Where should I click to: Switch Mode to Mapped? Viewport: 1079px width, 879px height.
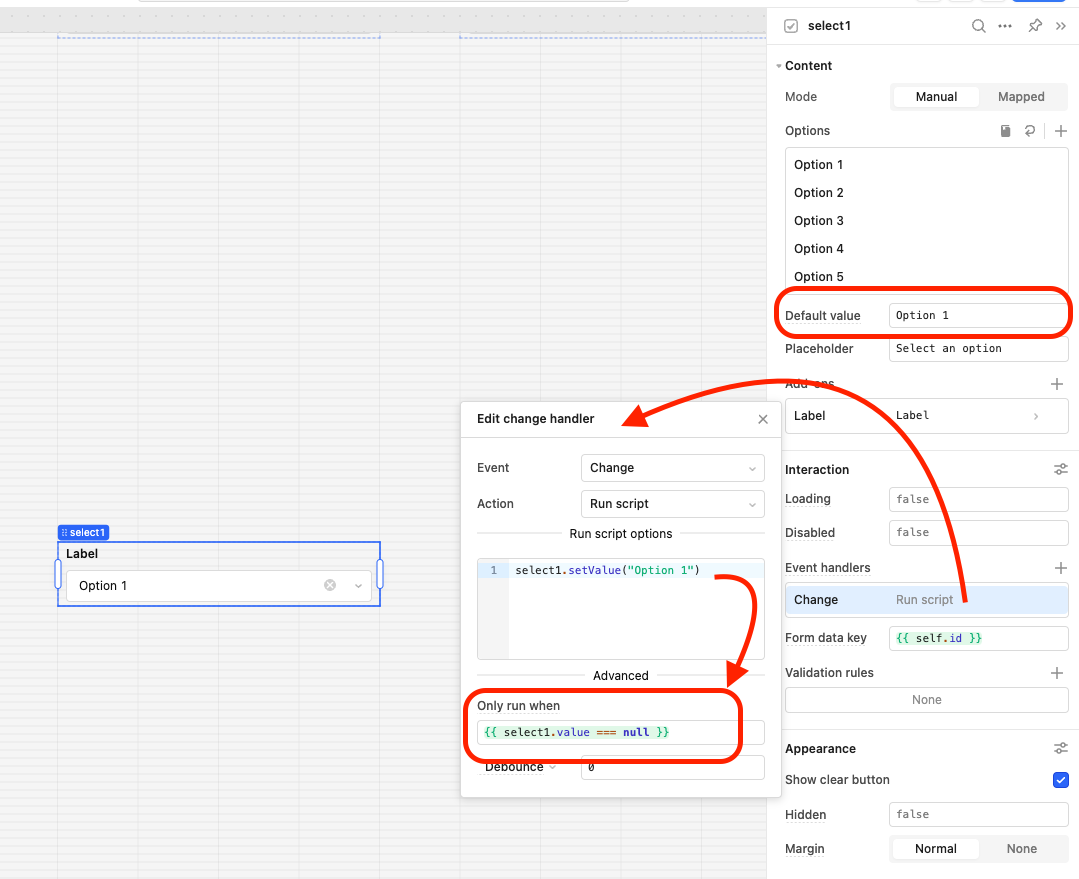pos(1021,96)
